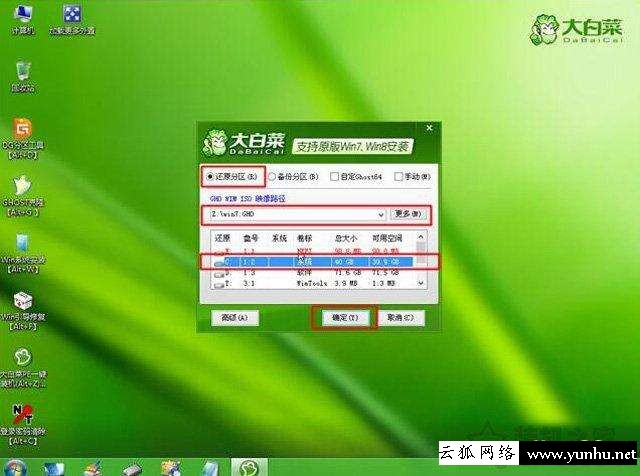Click the monitor icon on the taskbar
Viewport: 640px width, 476px height.
pyautogui.click(x=53, y=468)
